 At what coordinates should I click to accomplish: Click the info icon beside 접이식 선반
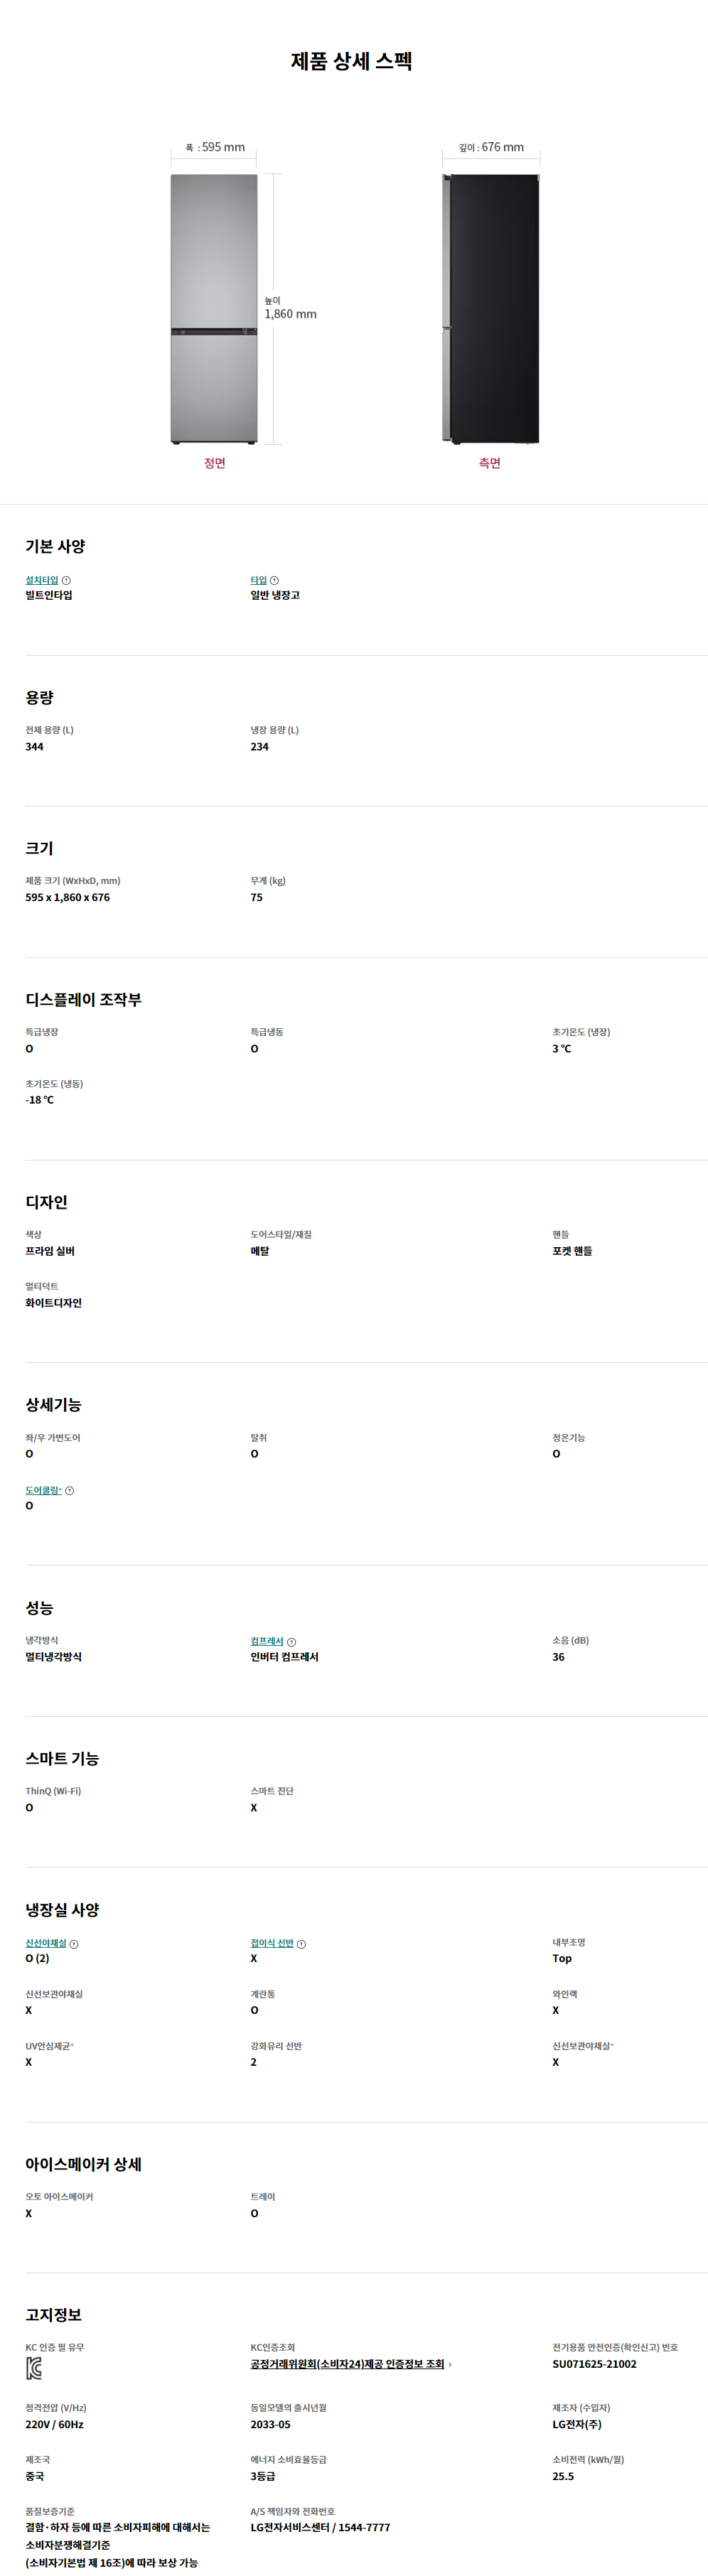(301, 1944)
